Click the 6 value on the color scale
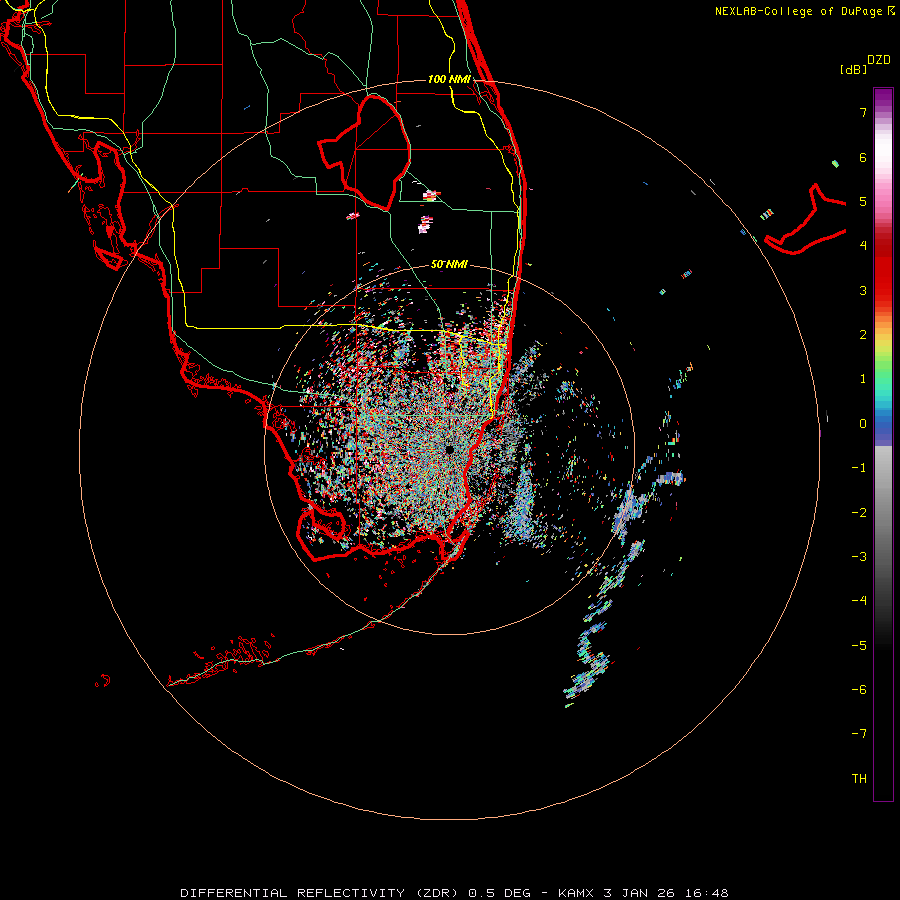The image size is (900, 900). (863, 157)
